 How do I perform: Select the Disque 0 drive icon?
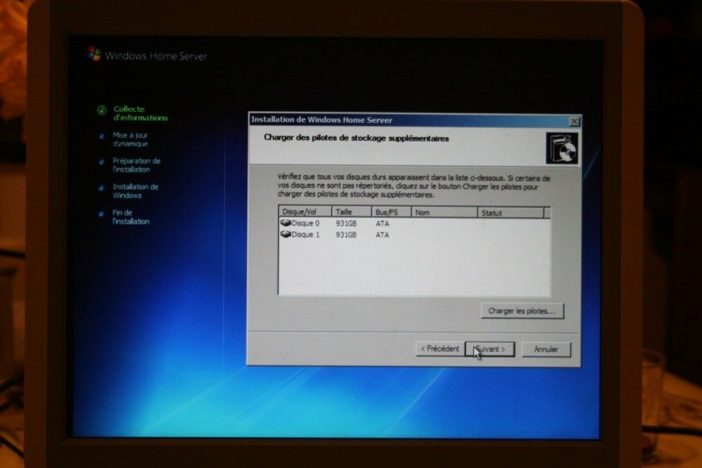[x=286, y=223]
